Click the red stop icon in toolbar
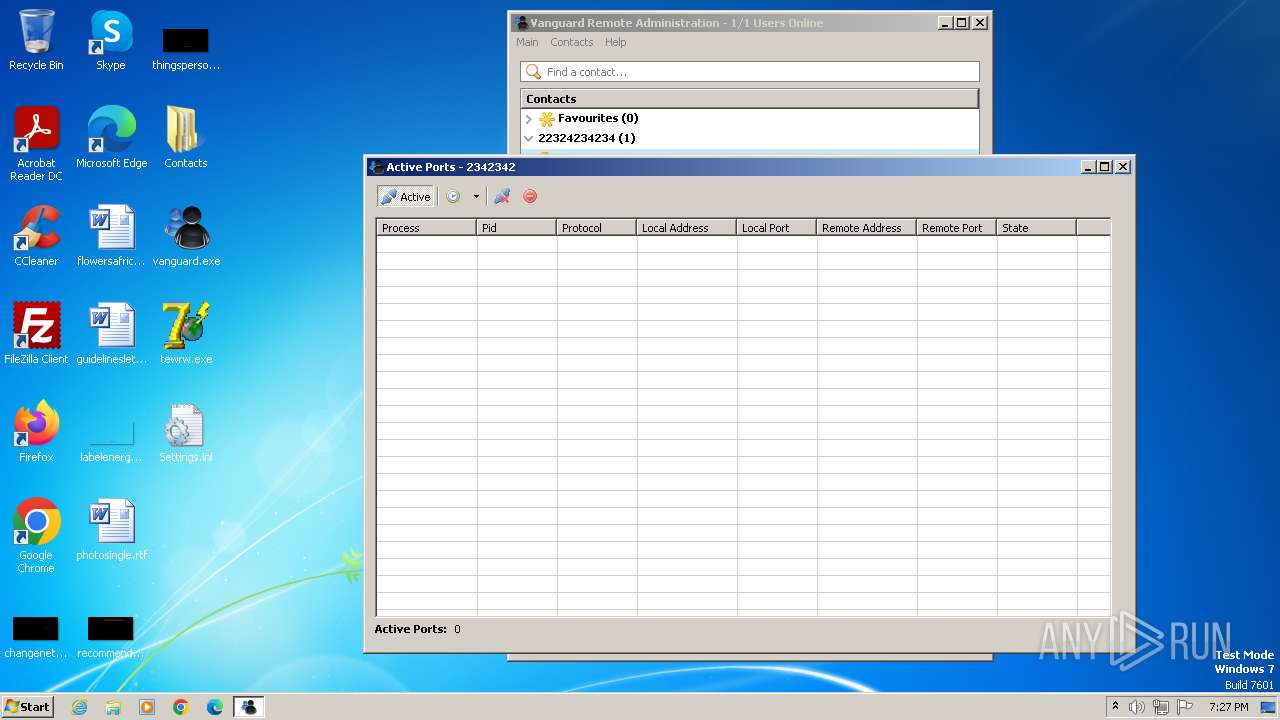 point(530,197)
